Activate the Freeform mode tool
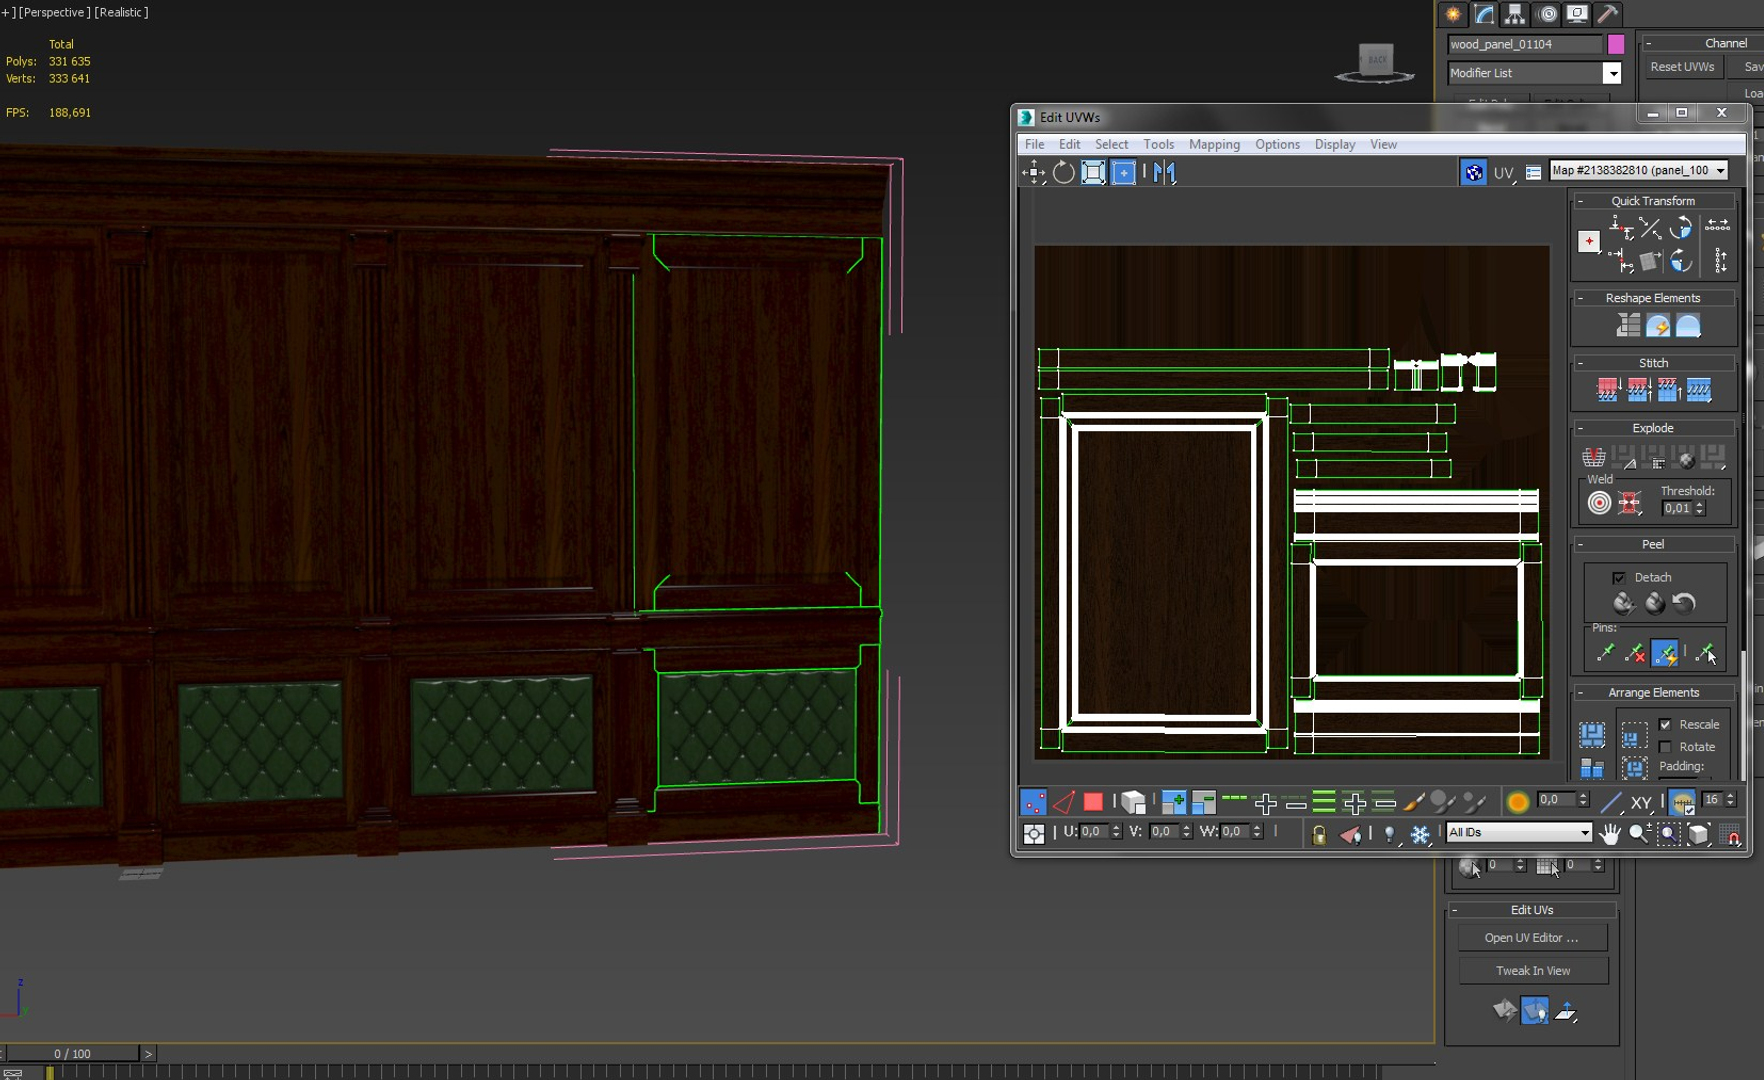 pos(1123,172)
